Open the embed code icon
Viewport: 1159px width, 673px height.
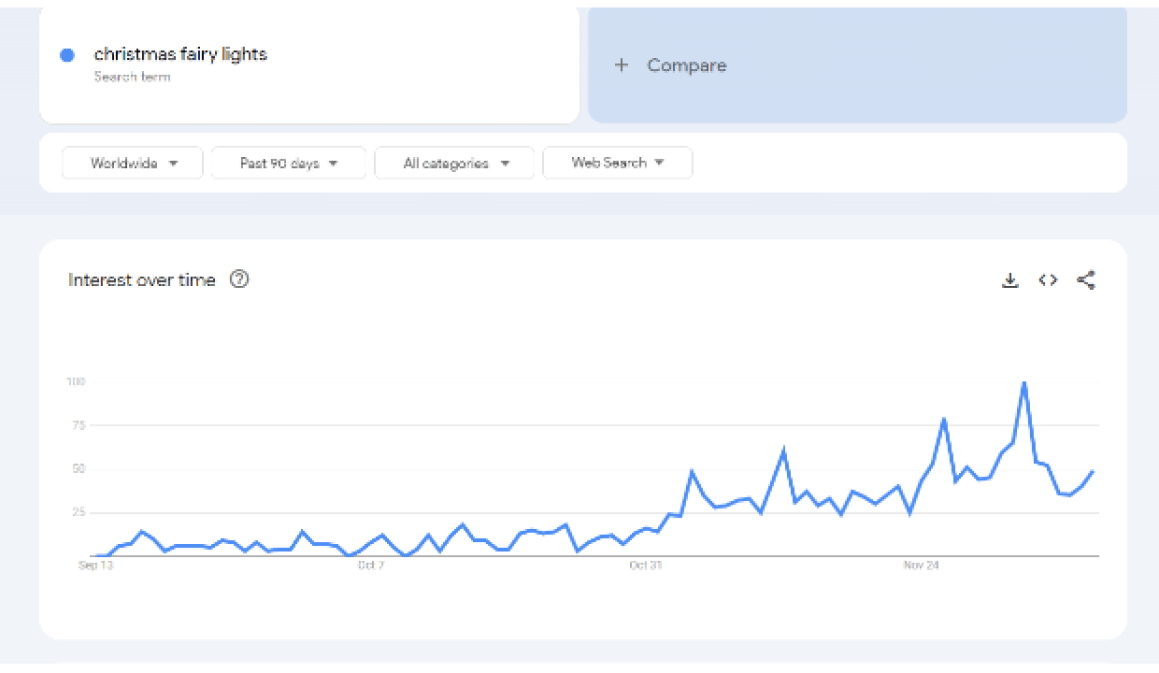point(1048,281)
